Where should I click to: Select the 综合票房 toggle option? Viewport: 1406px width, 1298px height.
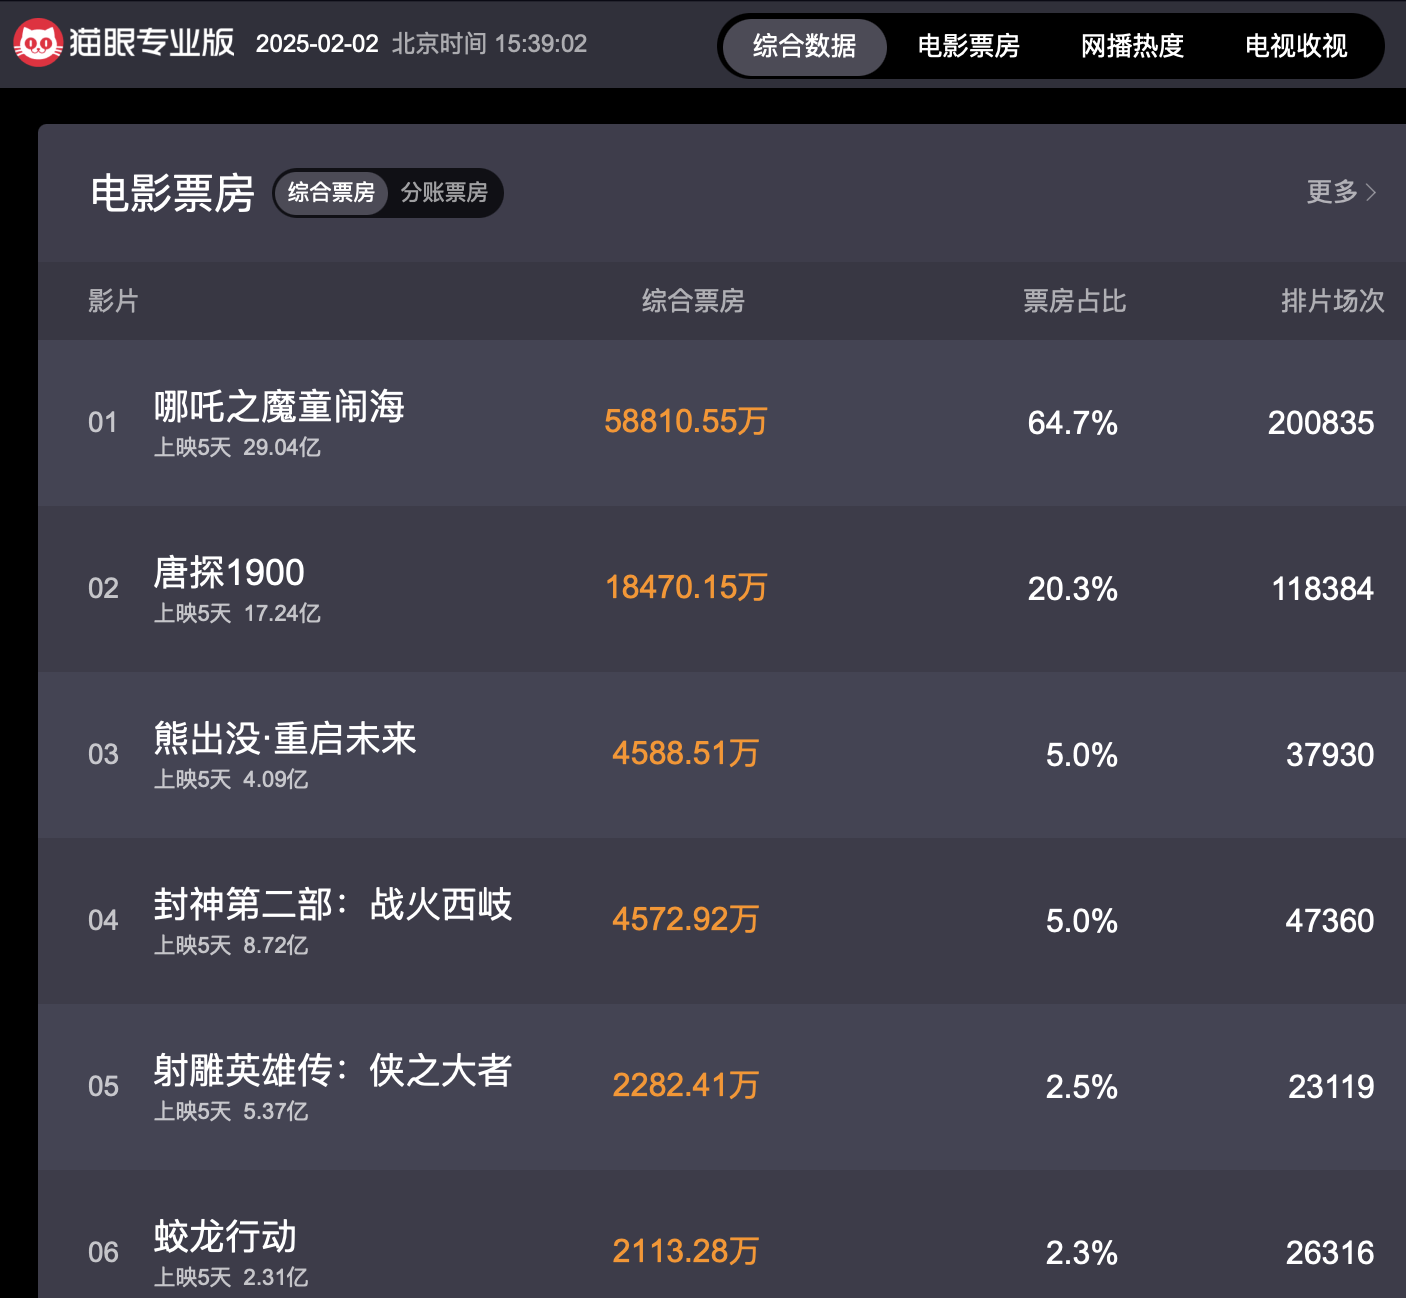click(330, 193)
